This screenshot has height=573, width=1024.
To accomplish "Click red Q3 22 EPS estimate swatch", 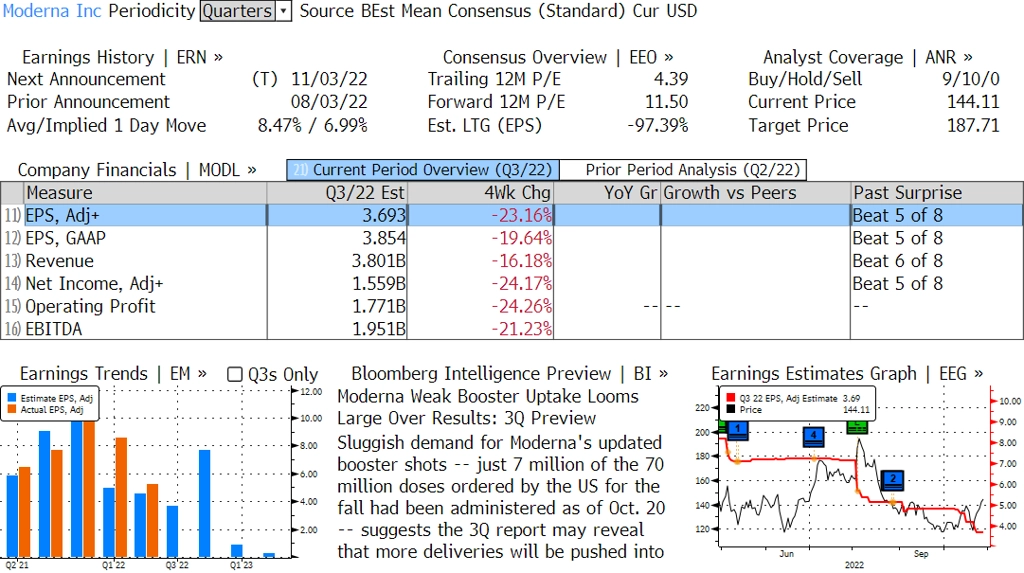I will click(731, 398).
